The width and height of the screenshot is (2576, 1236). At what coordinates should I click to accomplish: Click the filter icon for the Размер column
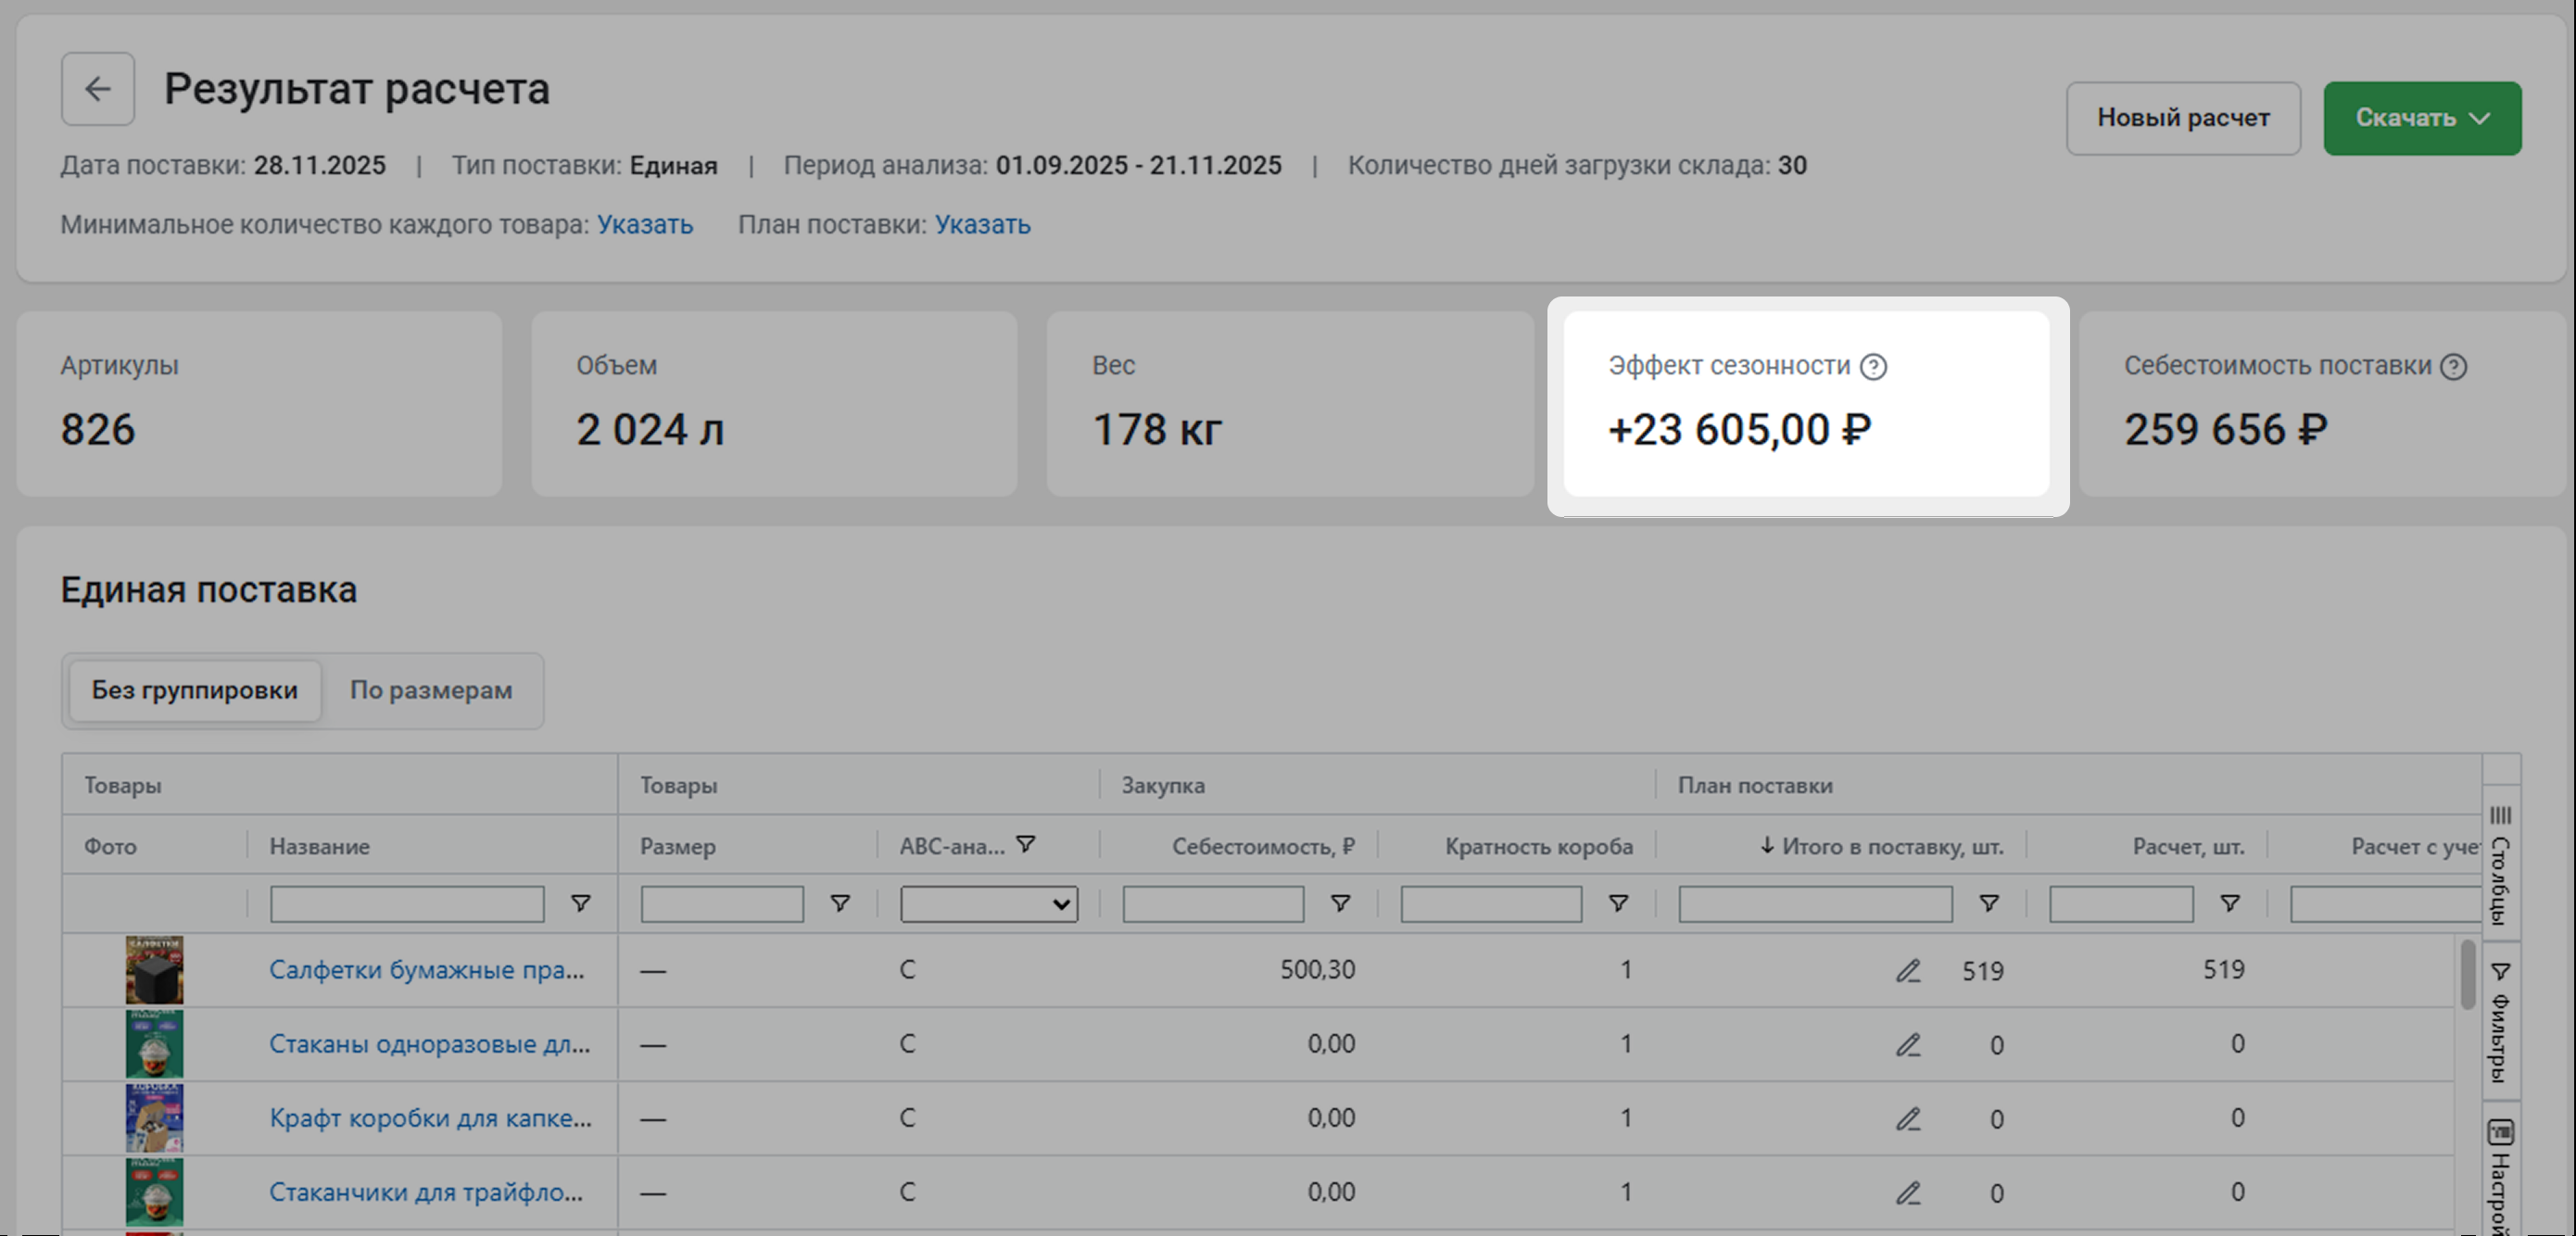(840, 904)
